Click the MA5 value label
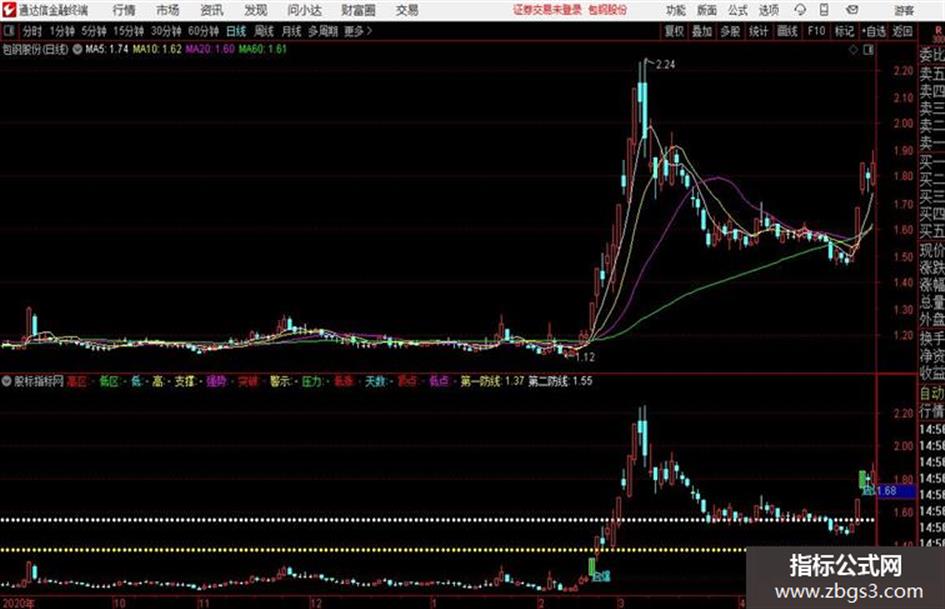 tap(107, 49)
